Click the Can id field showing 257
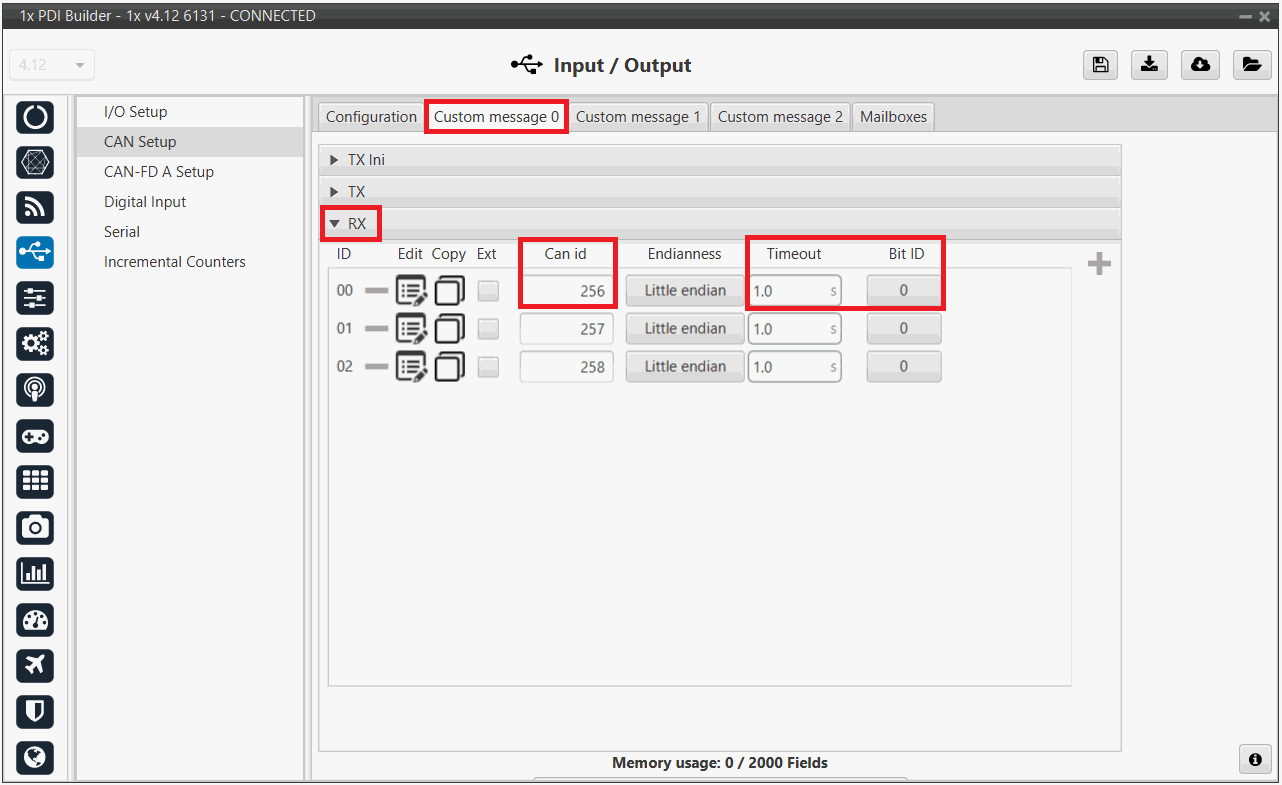Image resolution: width=1282 pixels, height=785 pixels. (567, 329)
